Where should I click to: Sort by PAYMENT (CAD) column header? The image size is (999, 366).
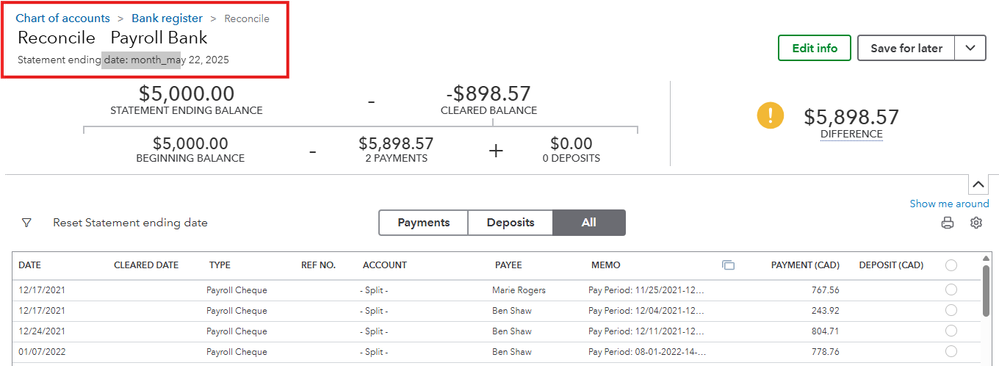click(x=805, y=265)
